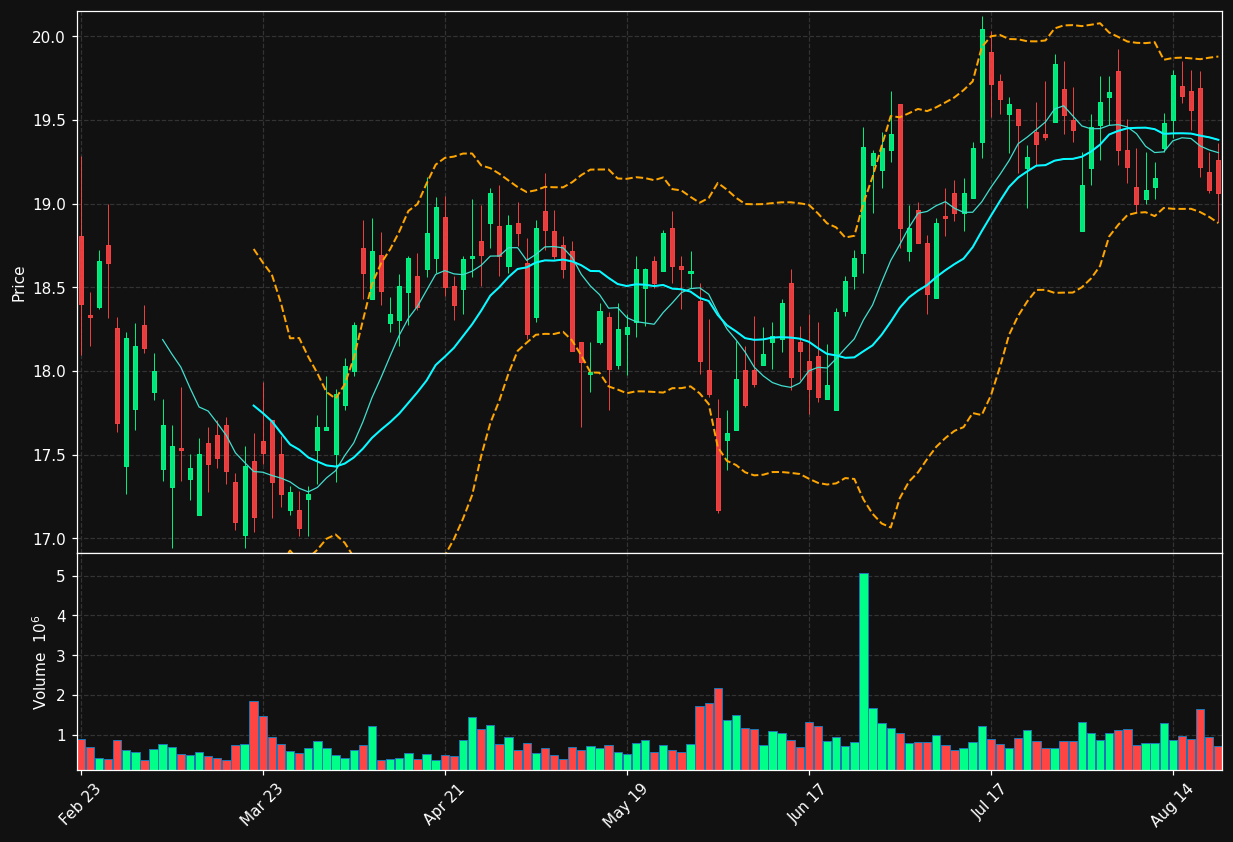The height and width of the screenshot is (842, 1233).
Task: Click the tall green candlestick reaching 20.0
Action: coord(982,86)
